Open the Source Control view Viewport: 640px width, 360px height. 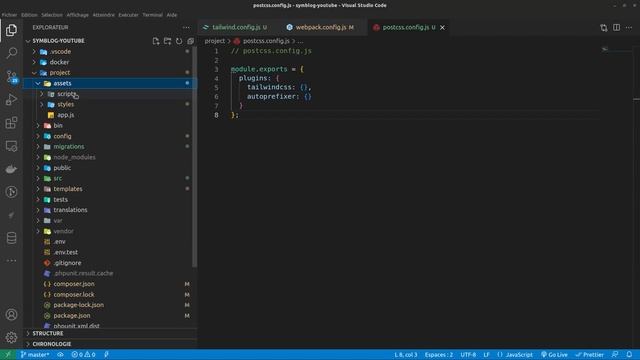pos(11,76)
